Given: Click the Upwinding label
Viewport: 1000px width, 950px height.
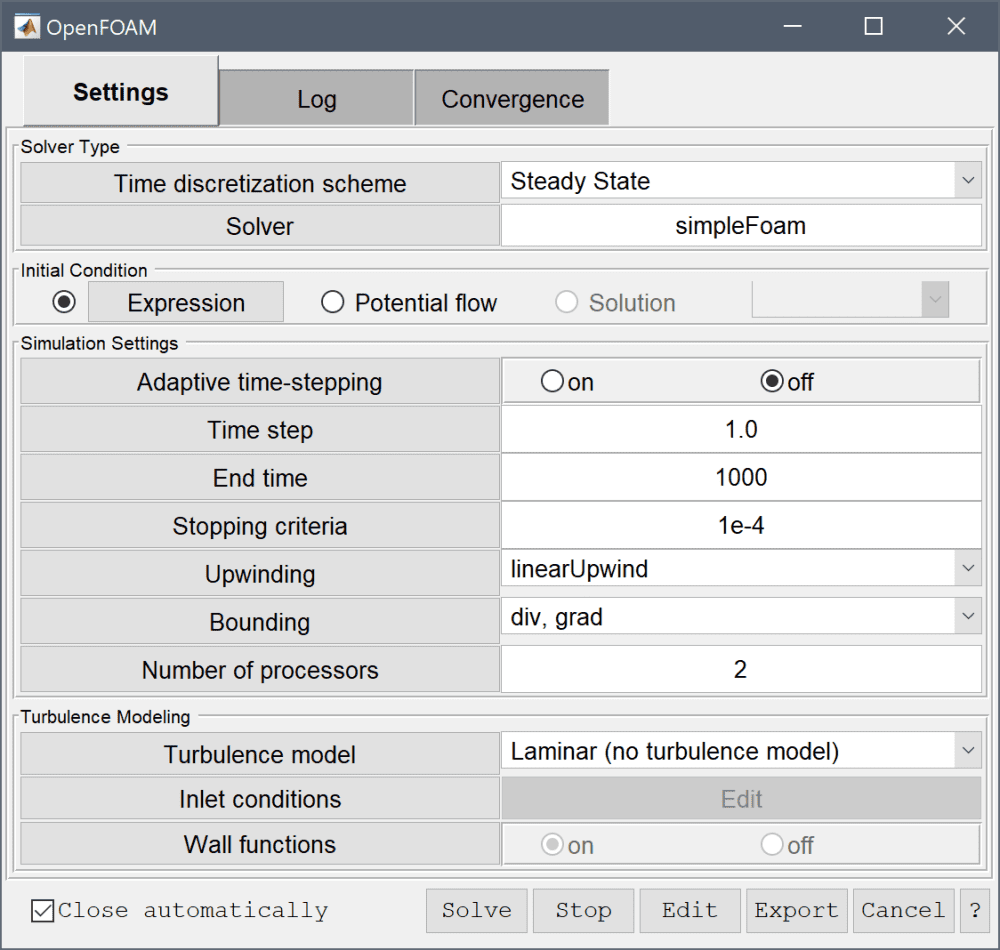Looking at the screenshot, I should click(x=260, y=574).
